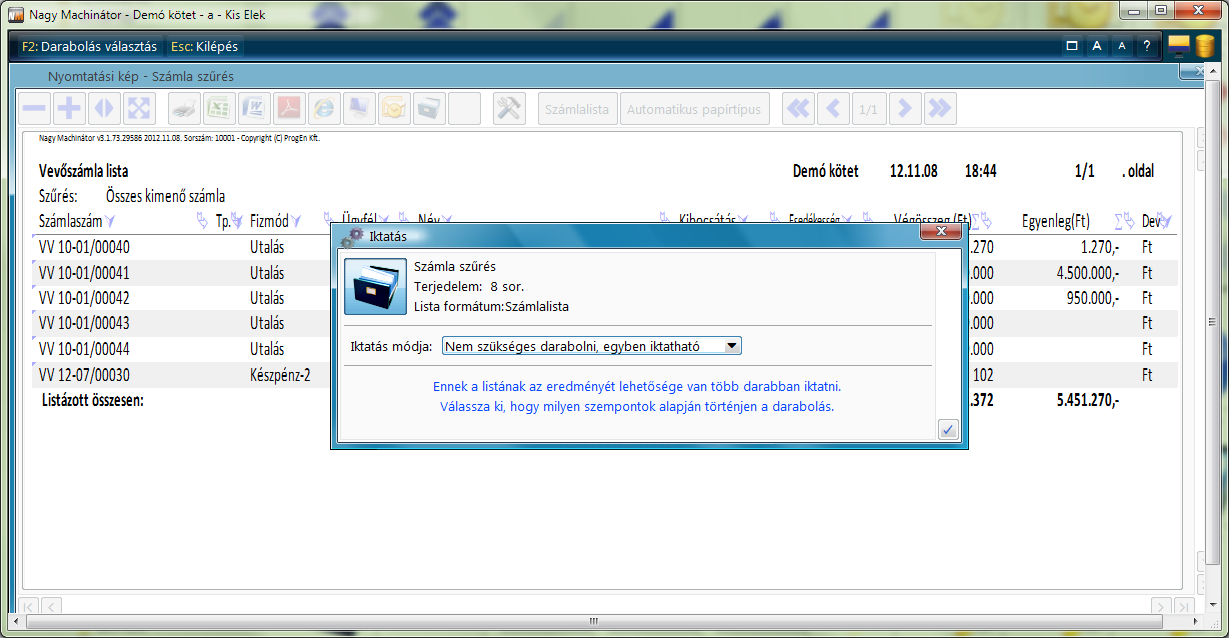
Task: Open list in browser via Internet Explorer icon
Action: pyautogui.click(x=324, y=109)
